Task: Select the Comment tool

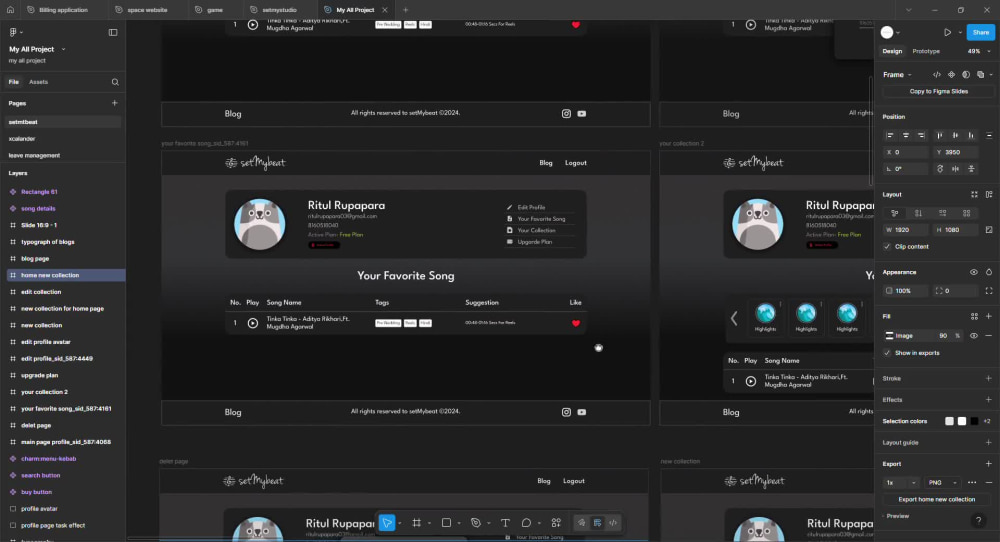Action: point(526,523)
